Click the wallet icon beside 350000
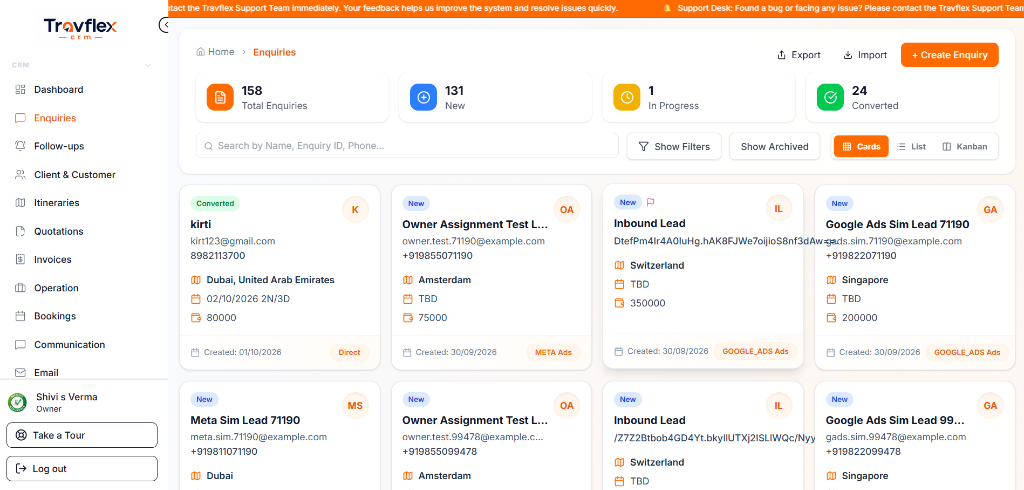Image resolution: width=1024 pixels, height=490 pixels. [620, 303]
